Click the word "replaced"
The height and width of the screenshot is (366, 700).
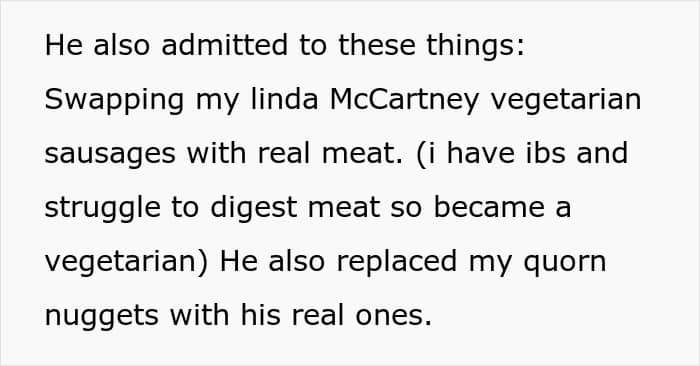click(396, 262)
